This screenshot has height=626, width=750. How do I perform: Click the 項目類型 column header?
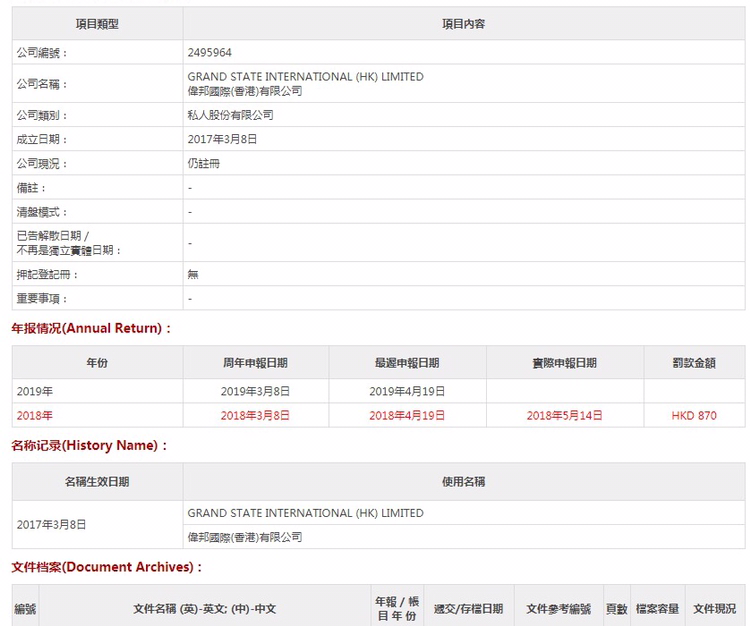pyautogui.click(x=97, y=24)
